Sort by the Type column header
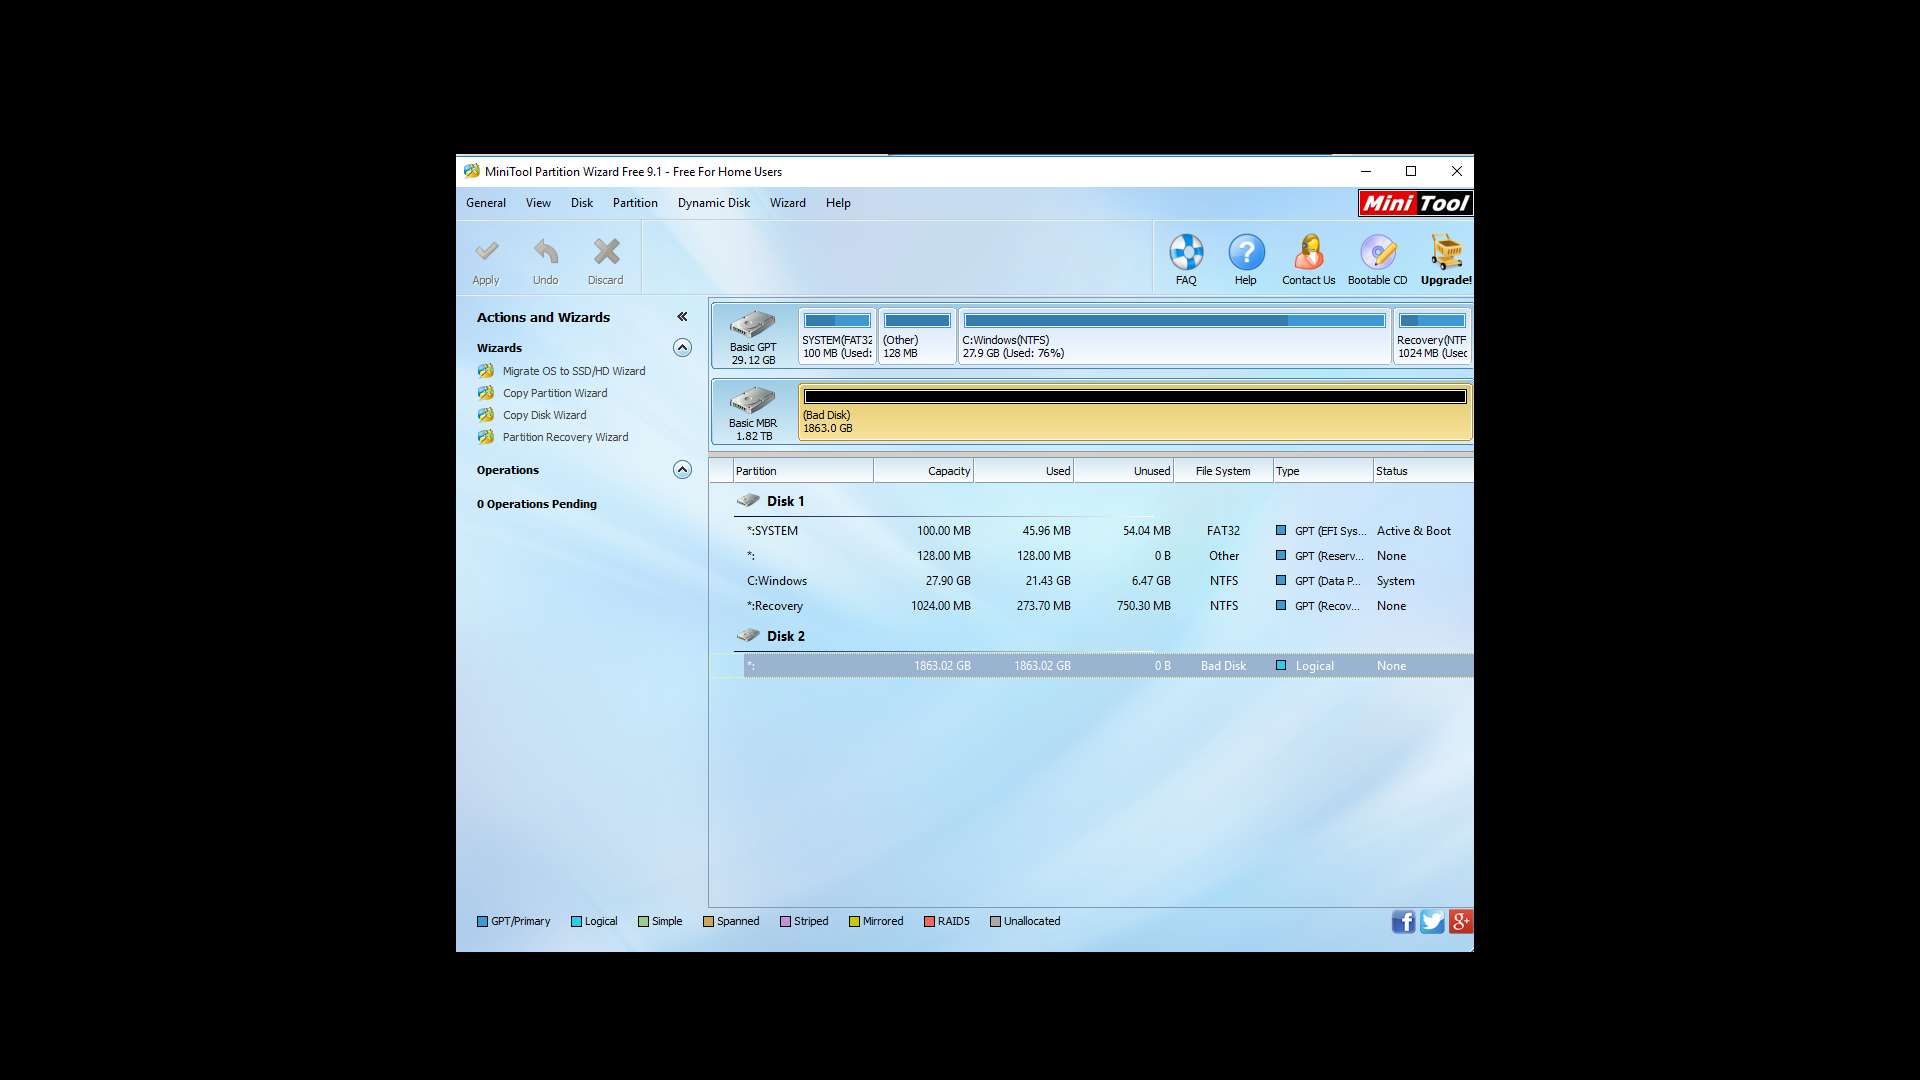This screenshot has width=1920, height=1080. (x=1323, y=471)
